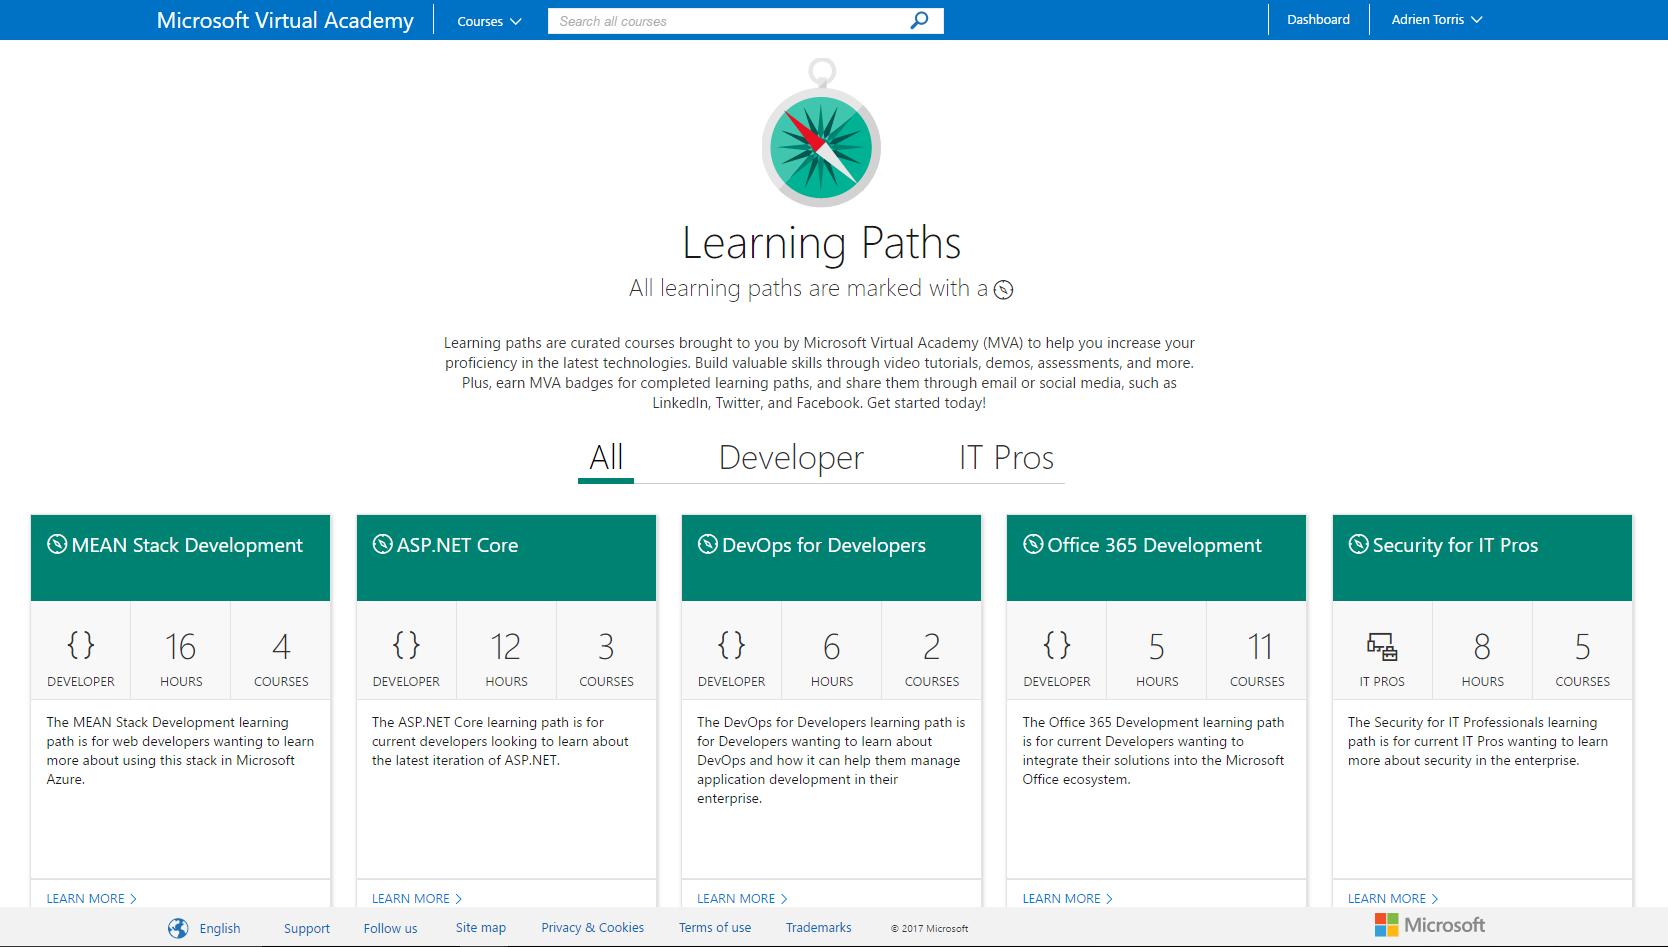Image resolution: width=1668 pixels, height=947 pixels.
Task: Click ASP.NET Core card title
Action: coord(457,545)
